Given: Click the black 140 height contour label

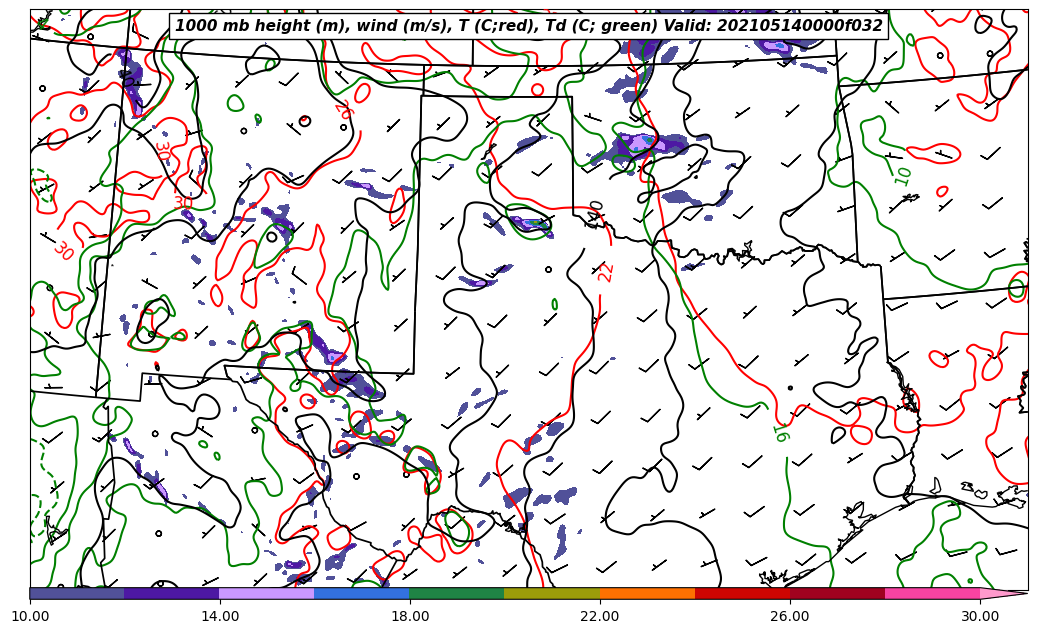Looking at the screenshot, I should pyautogui.click(x=596, y=214).
